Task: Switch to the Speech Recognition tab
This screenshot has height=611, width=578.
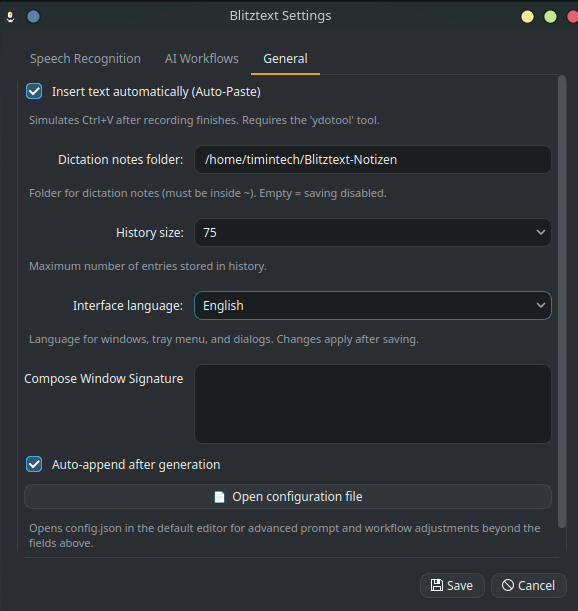Action: click(x=85, y=59)
